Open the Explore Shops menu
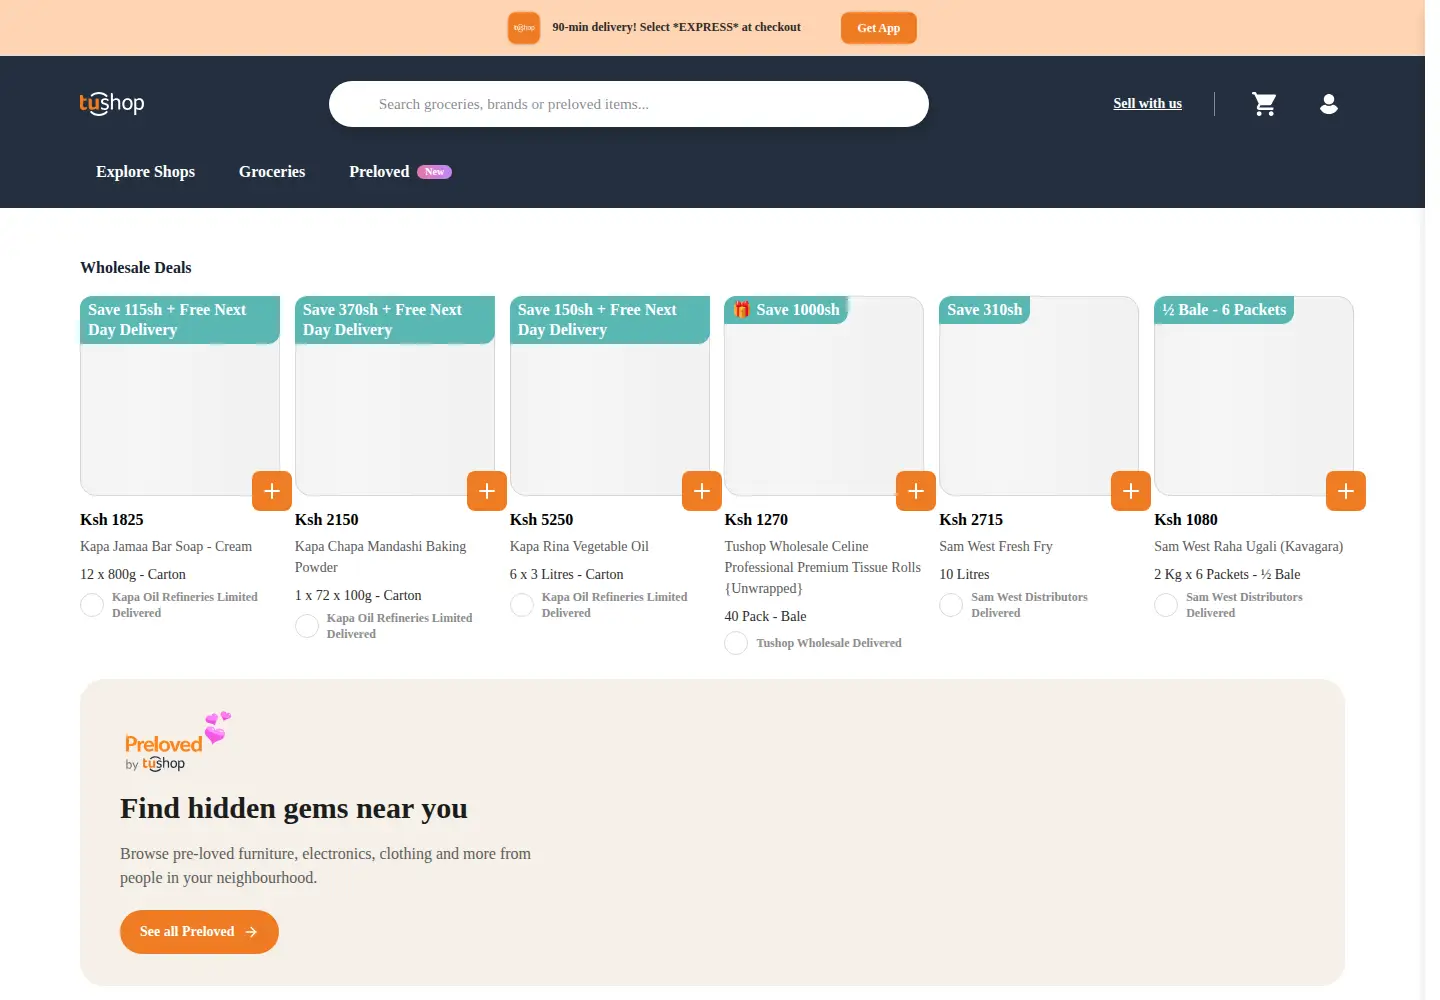 [x=145, y=172]
